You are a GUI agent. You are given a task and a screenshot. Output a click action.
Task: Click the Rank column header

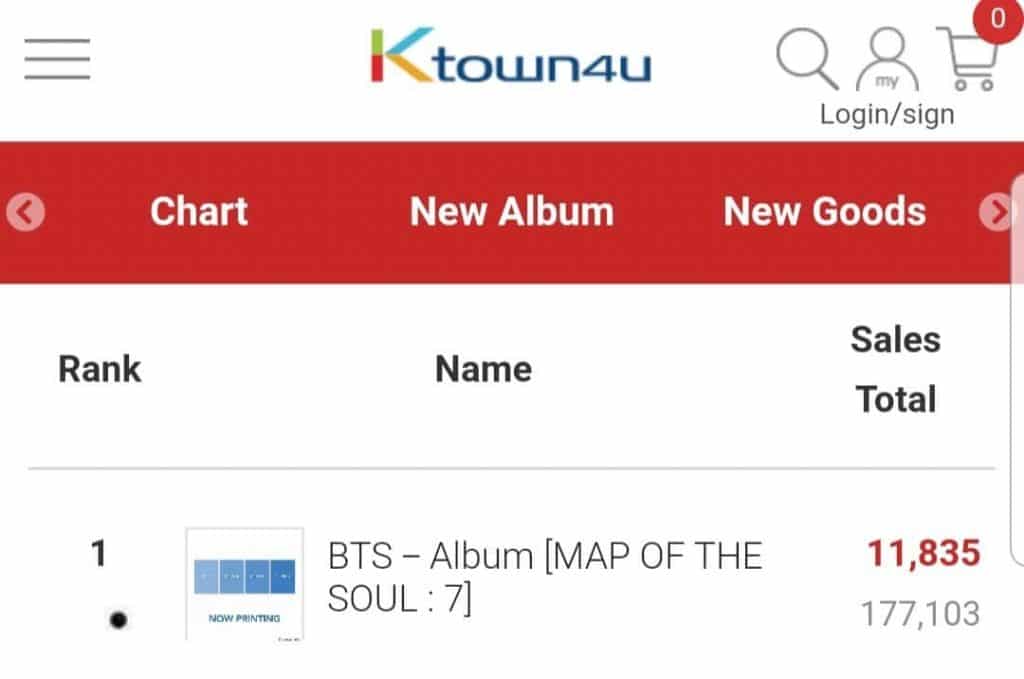(100, 369)
